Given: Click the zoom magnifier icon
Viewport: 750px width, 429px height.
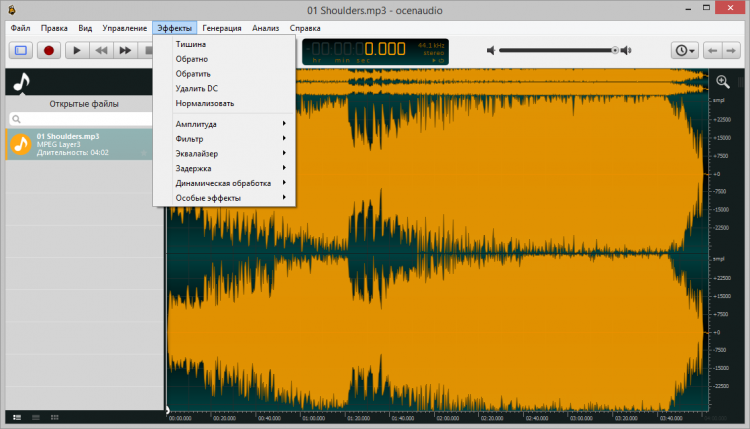Looking at the screenshot, I should [x=723, y=81].
